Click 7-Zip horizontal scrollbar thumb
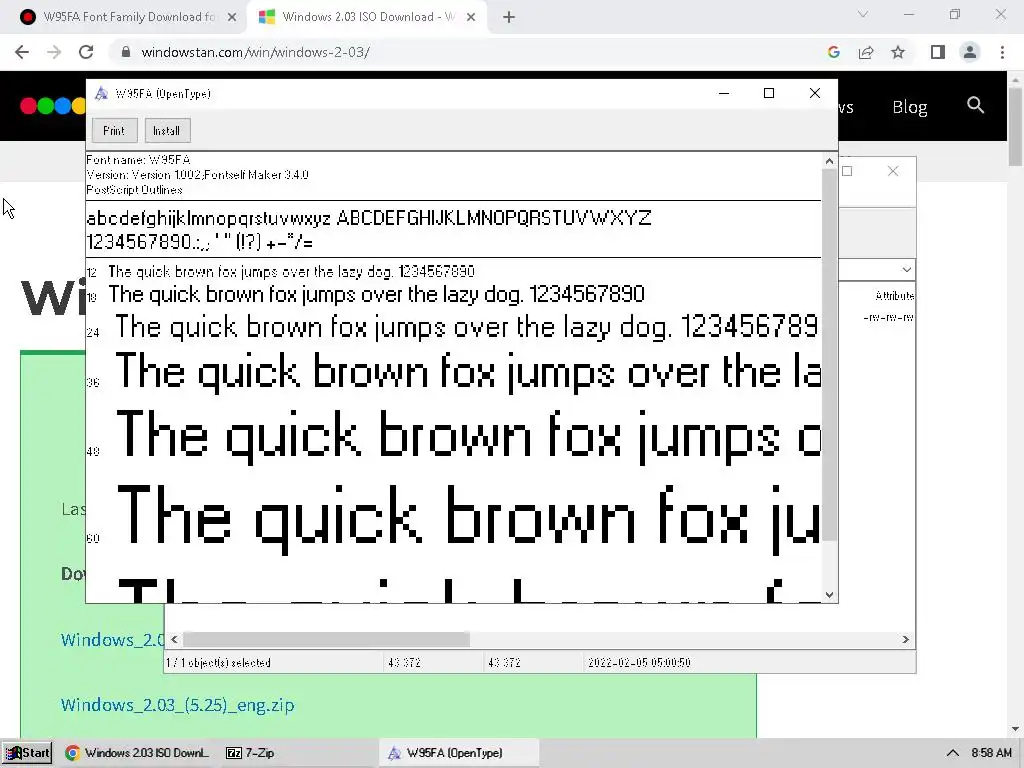 (x=326, y=639)
